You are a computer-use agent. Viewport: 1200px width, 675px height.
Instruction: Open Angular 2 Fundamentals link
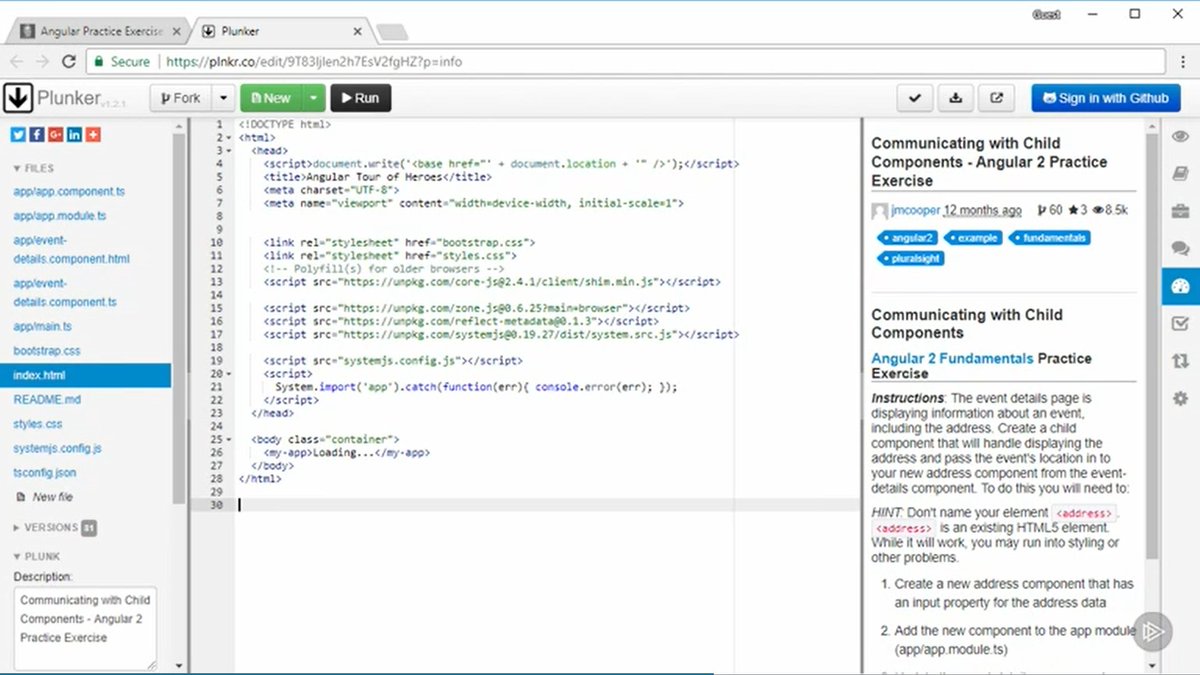pos(952,358)
